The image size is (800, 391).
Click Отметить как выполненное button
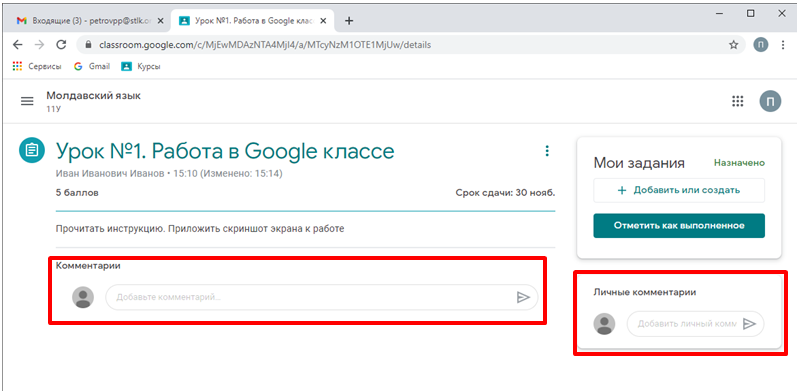[x=679, y=226]
